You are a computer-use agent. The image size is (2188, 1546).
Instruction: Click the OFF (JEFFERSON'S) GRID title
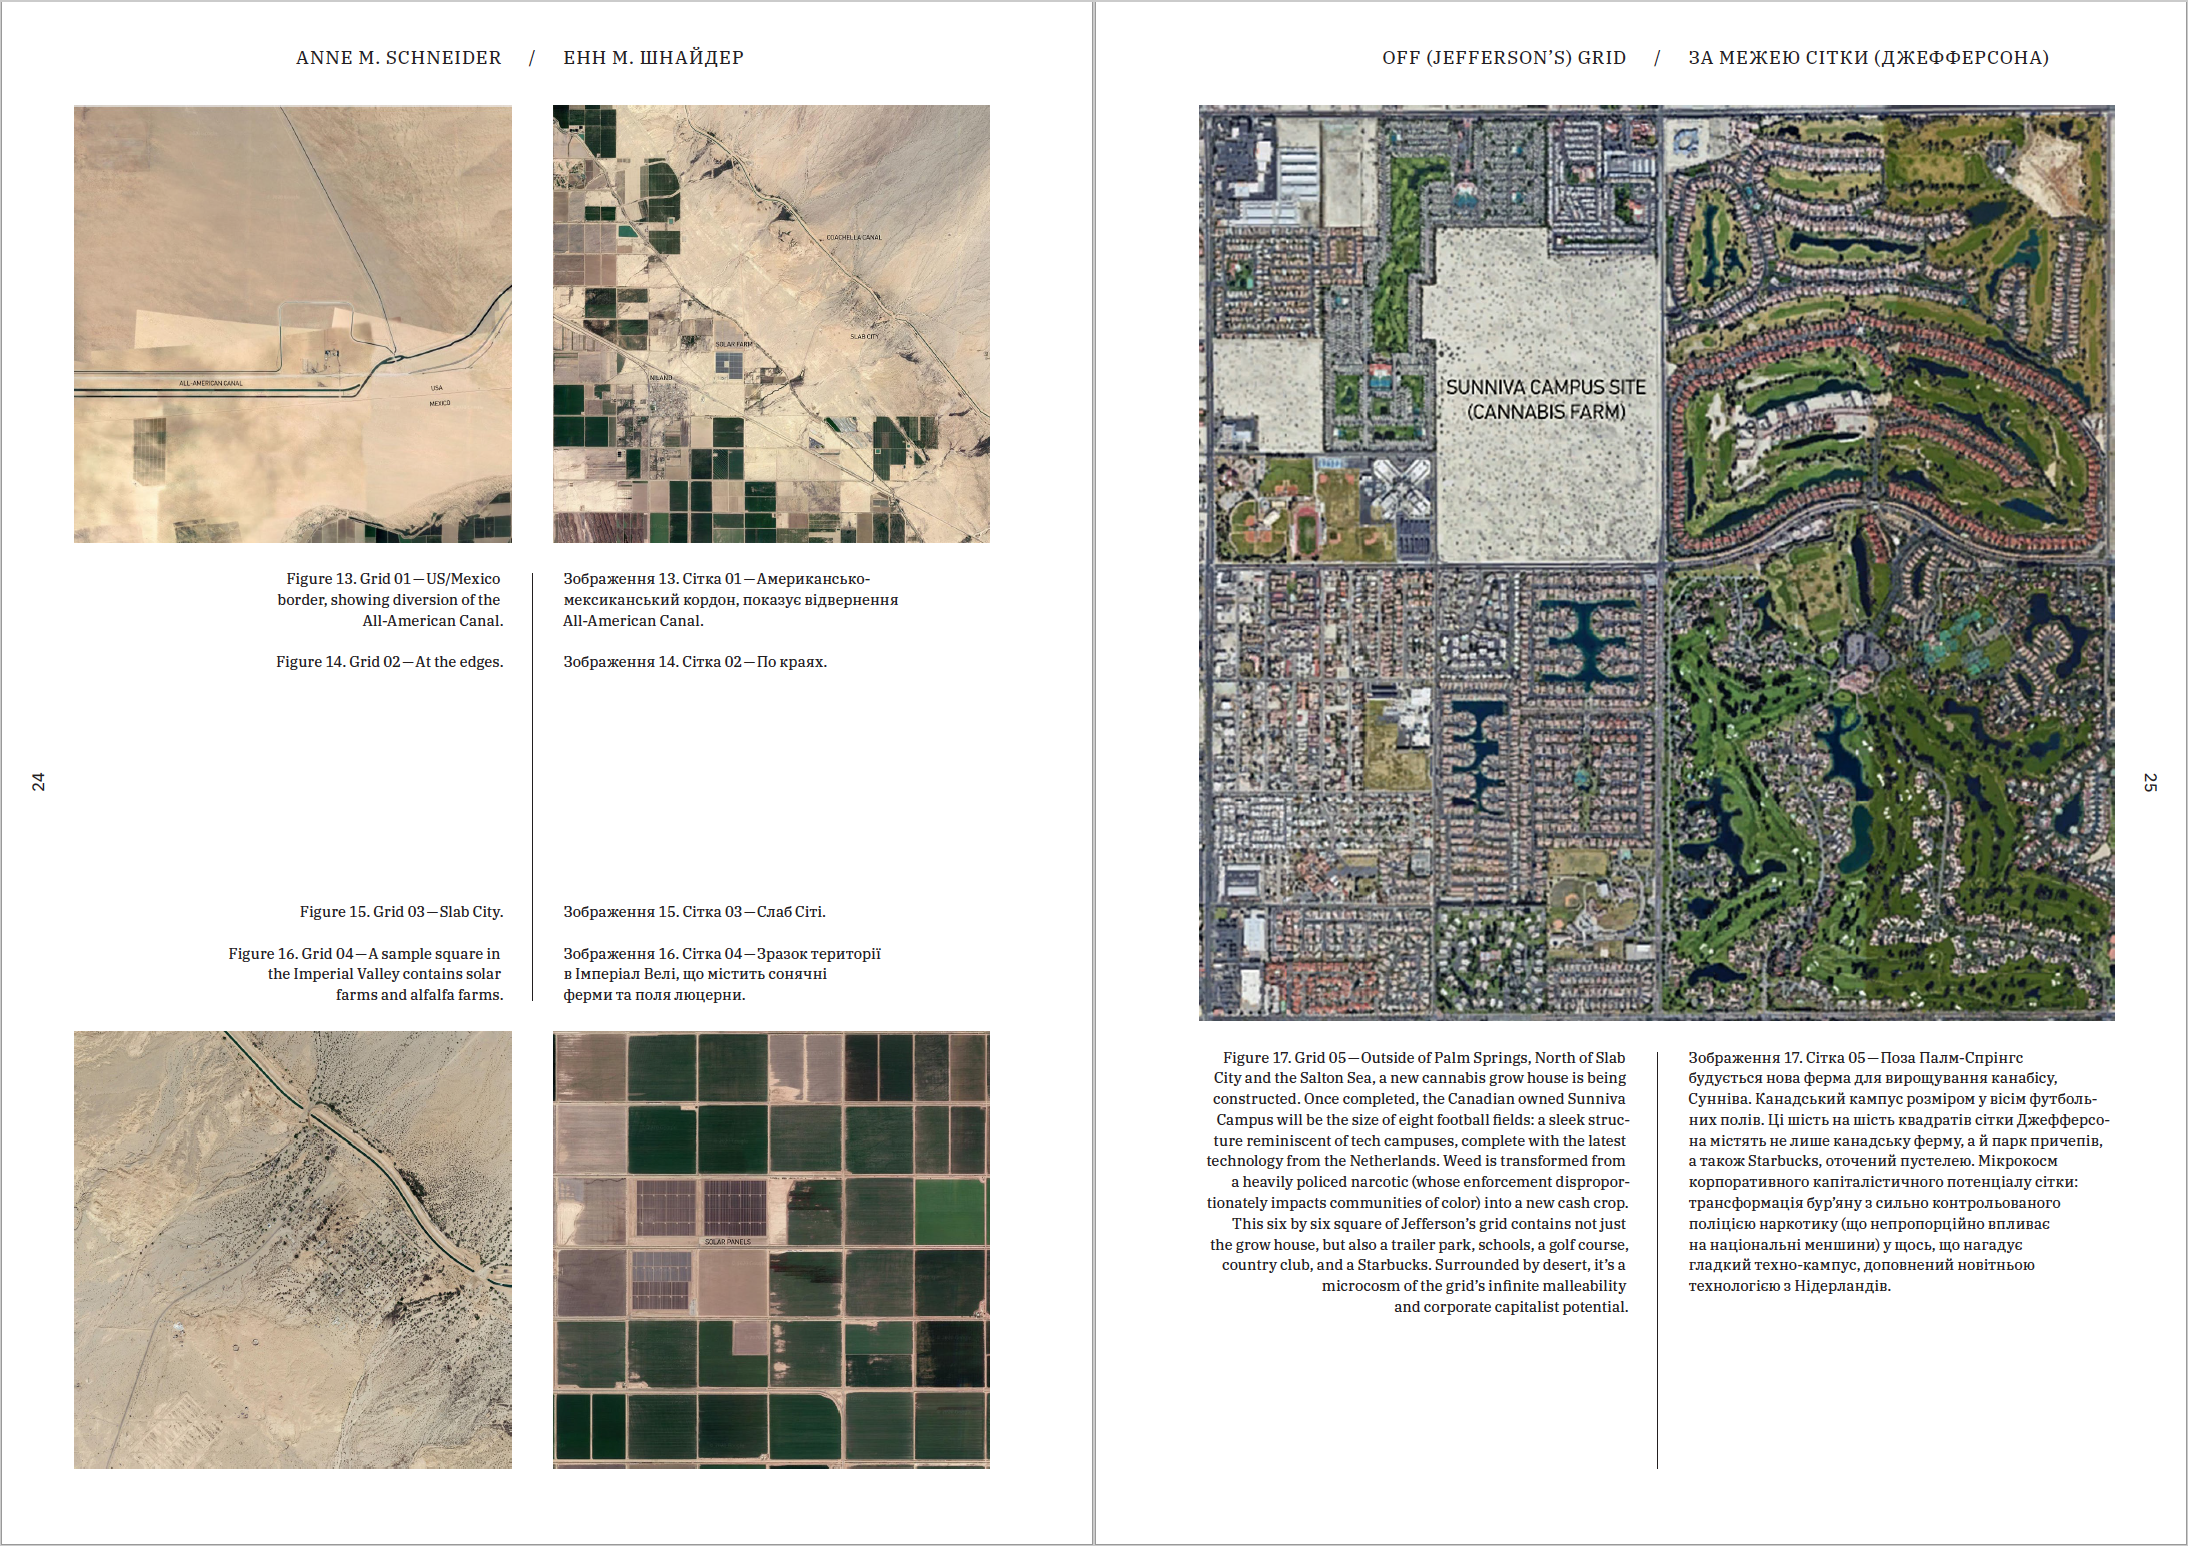tap(1503, 58)
